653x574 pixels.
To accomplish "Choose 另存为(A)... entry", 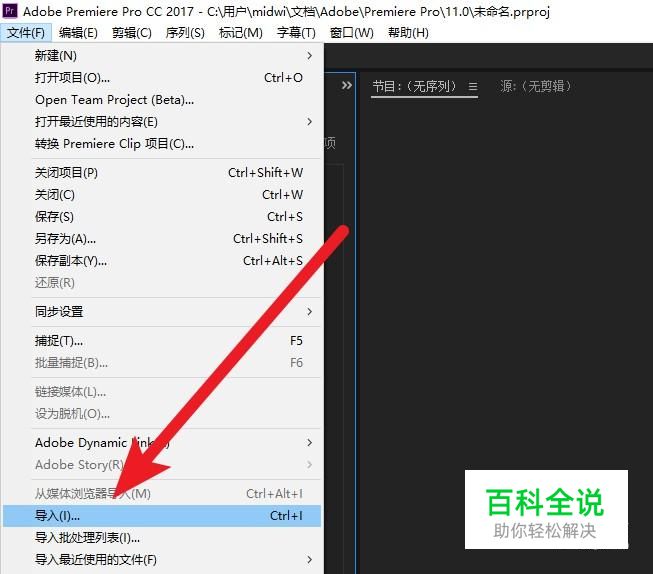I will point(162,239).
